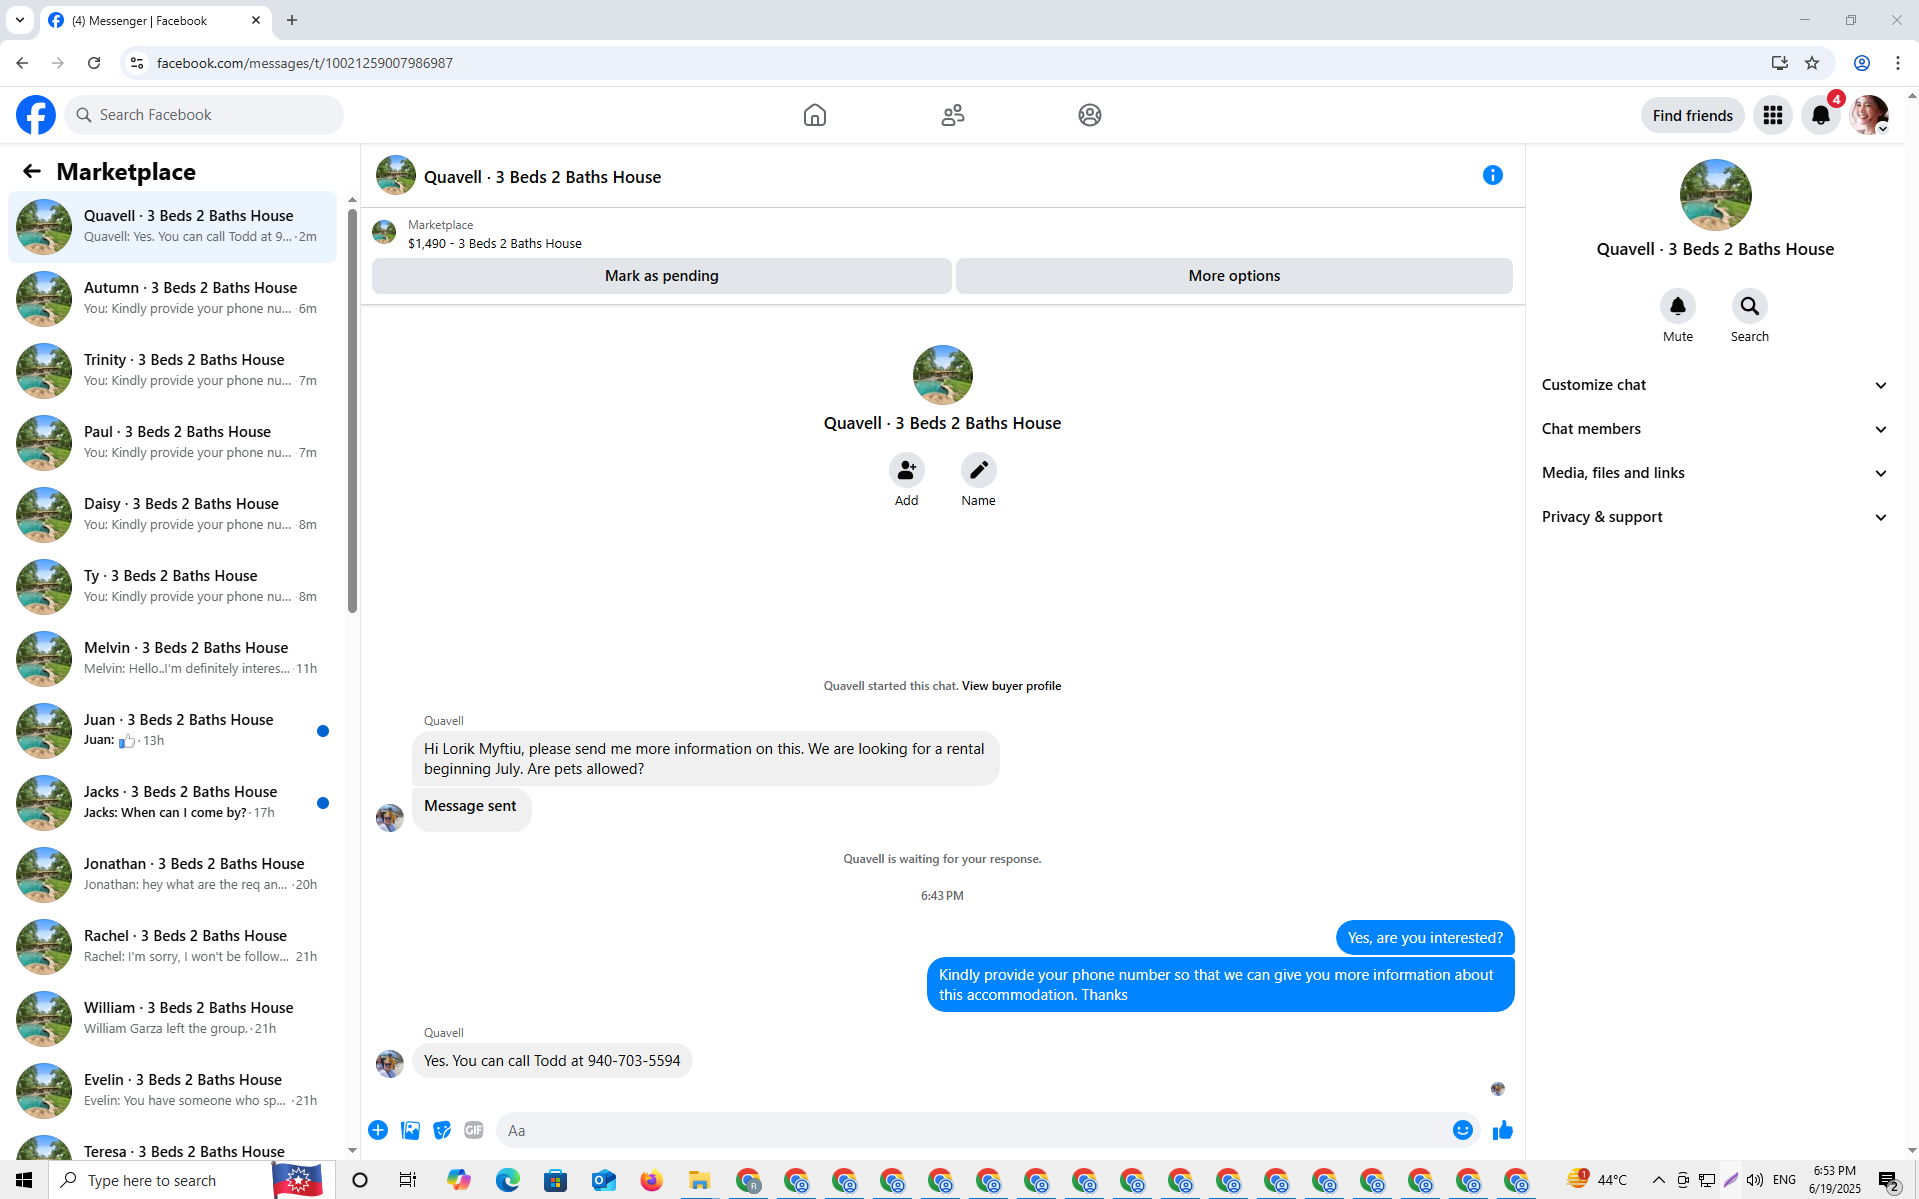Bookmark this page with the star icon
Image resolution: width=1919 pixels, height=1199 pixels.
pos(1812,63)
